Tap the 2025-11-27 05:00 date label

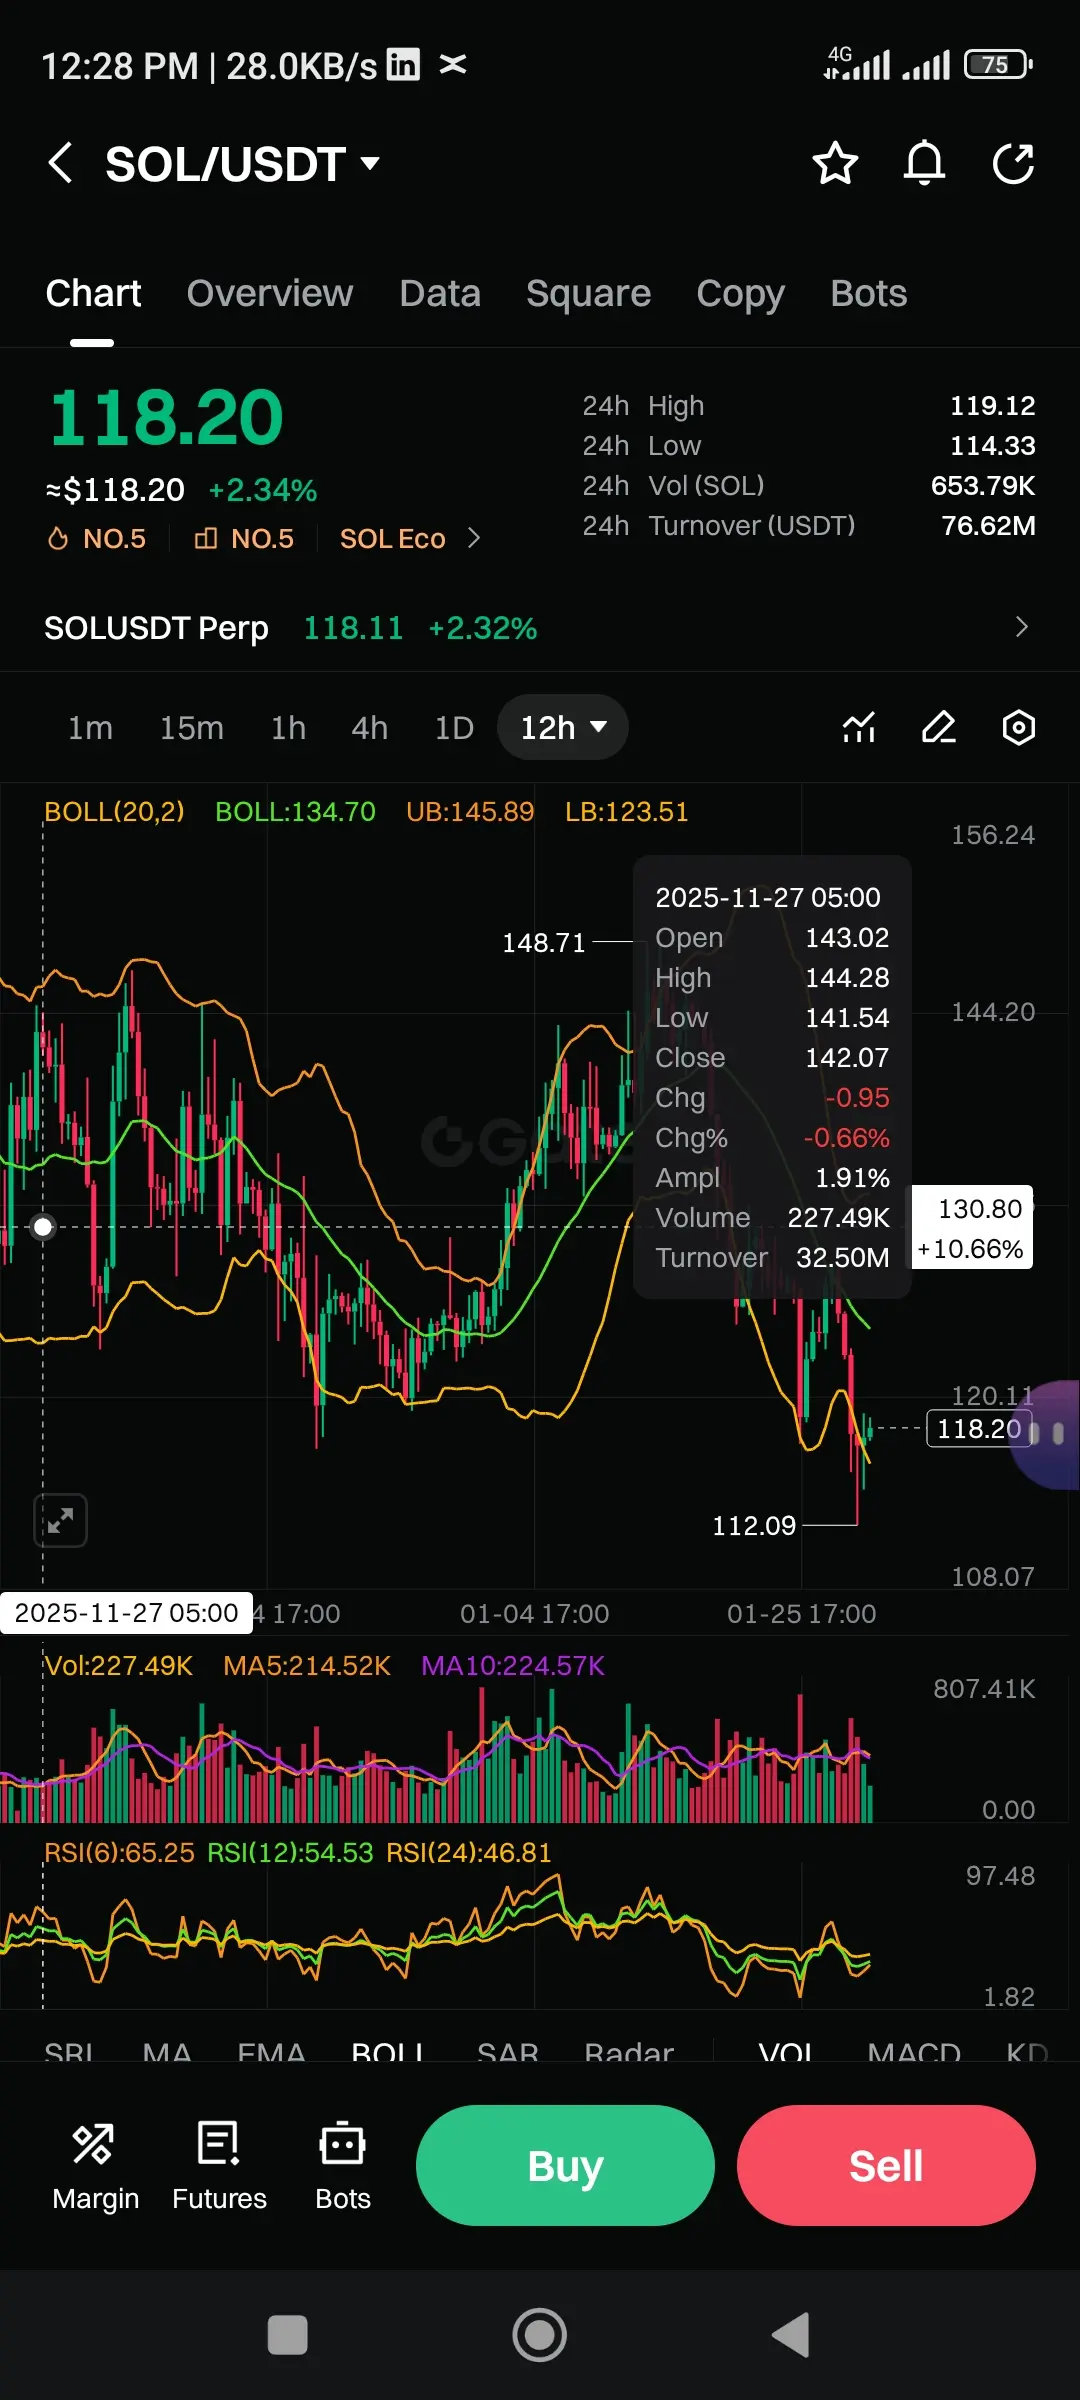(127, 1613)
